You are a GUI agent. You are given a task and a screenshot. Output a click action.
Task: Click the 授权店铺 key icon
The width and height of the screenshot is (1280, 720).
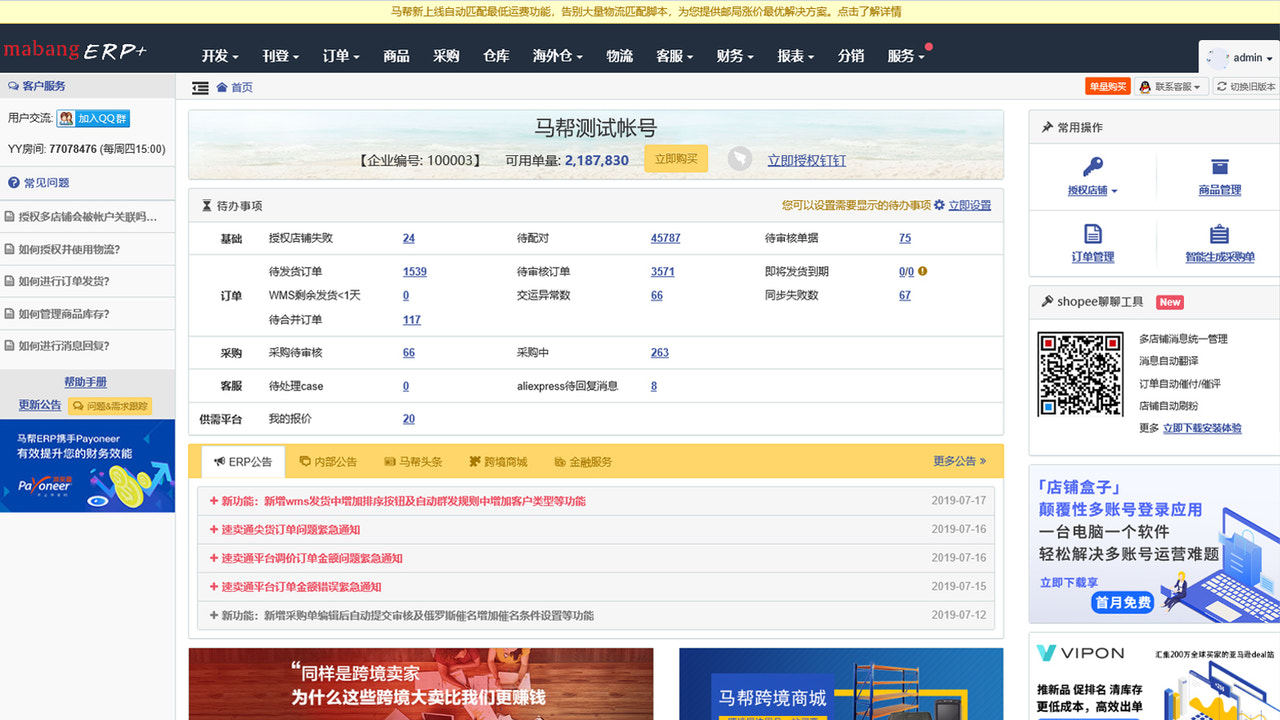click(1092, 166)
